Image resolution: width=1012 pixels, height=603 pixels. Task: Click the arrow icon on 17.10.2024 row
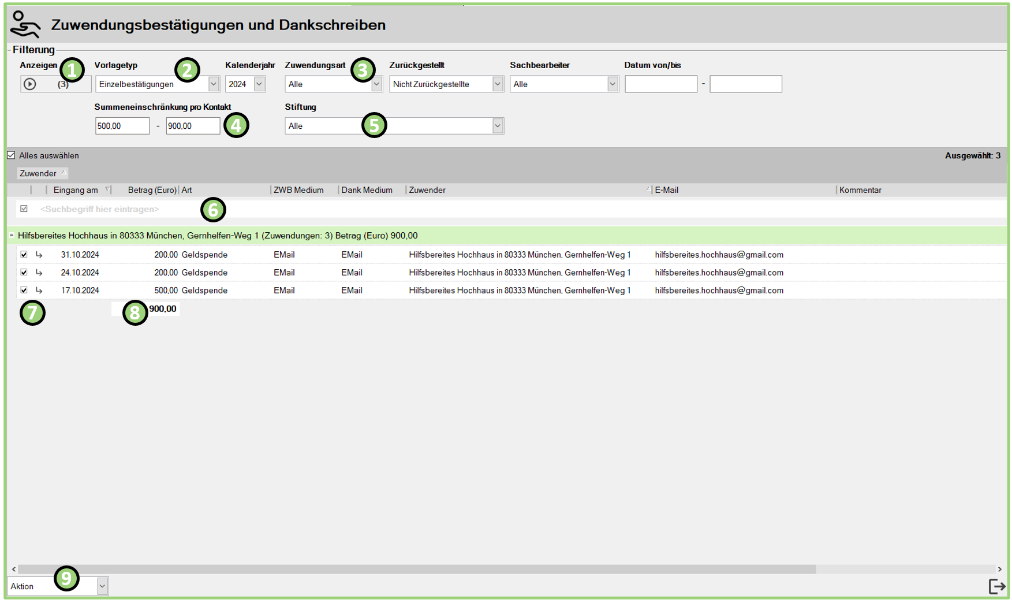tap(39, 291)
